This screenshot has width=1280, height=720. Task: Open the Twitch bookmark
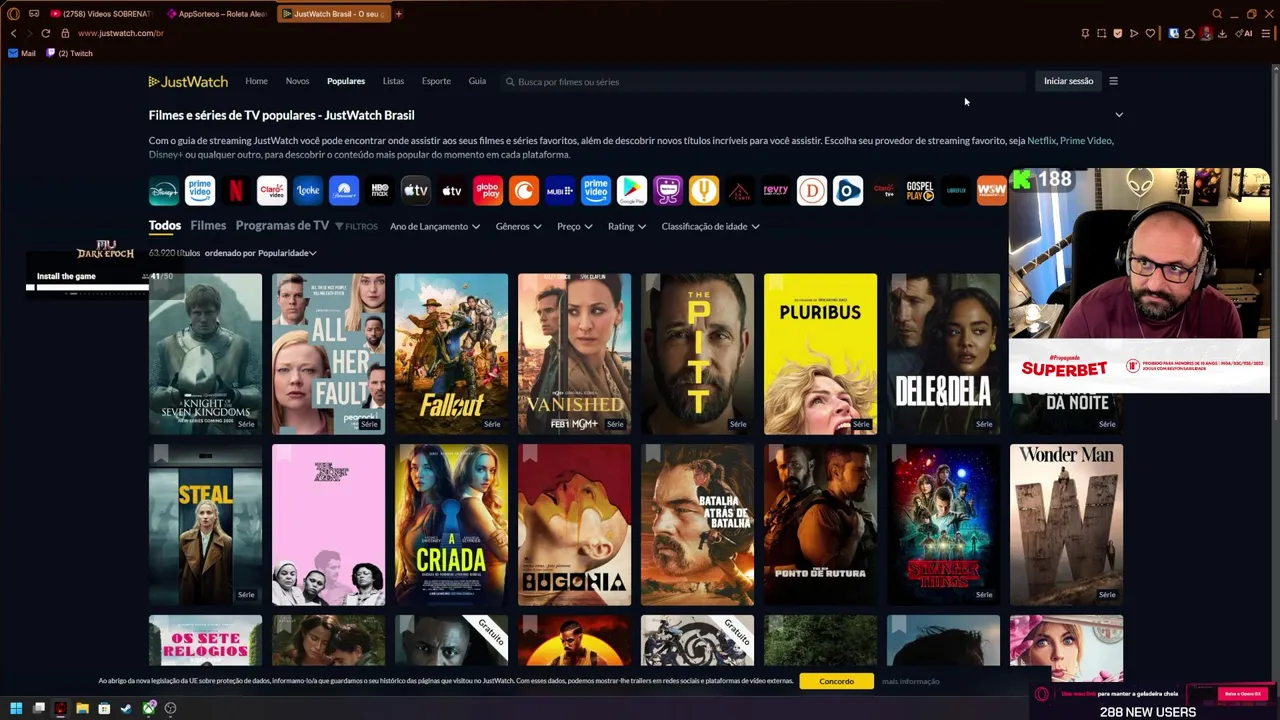69,53
